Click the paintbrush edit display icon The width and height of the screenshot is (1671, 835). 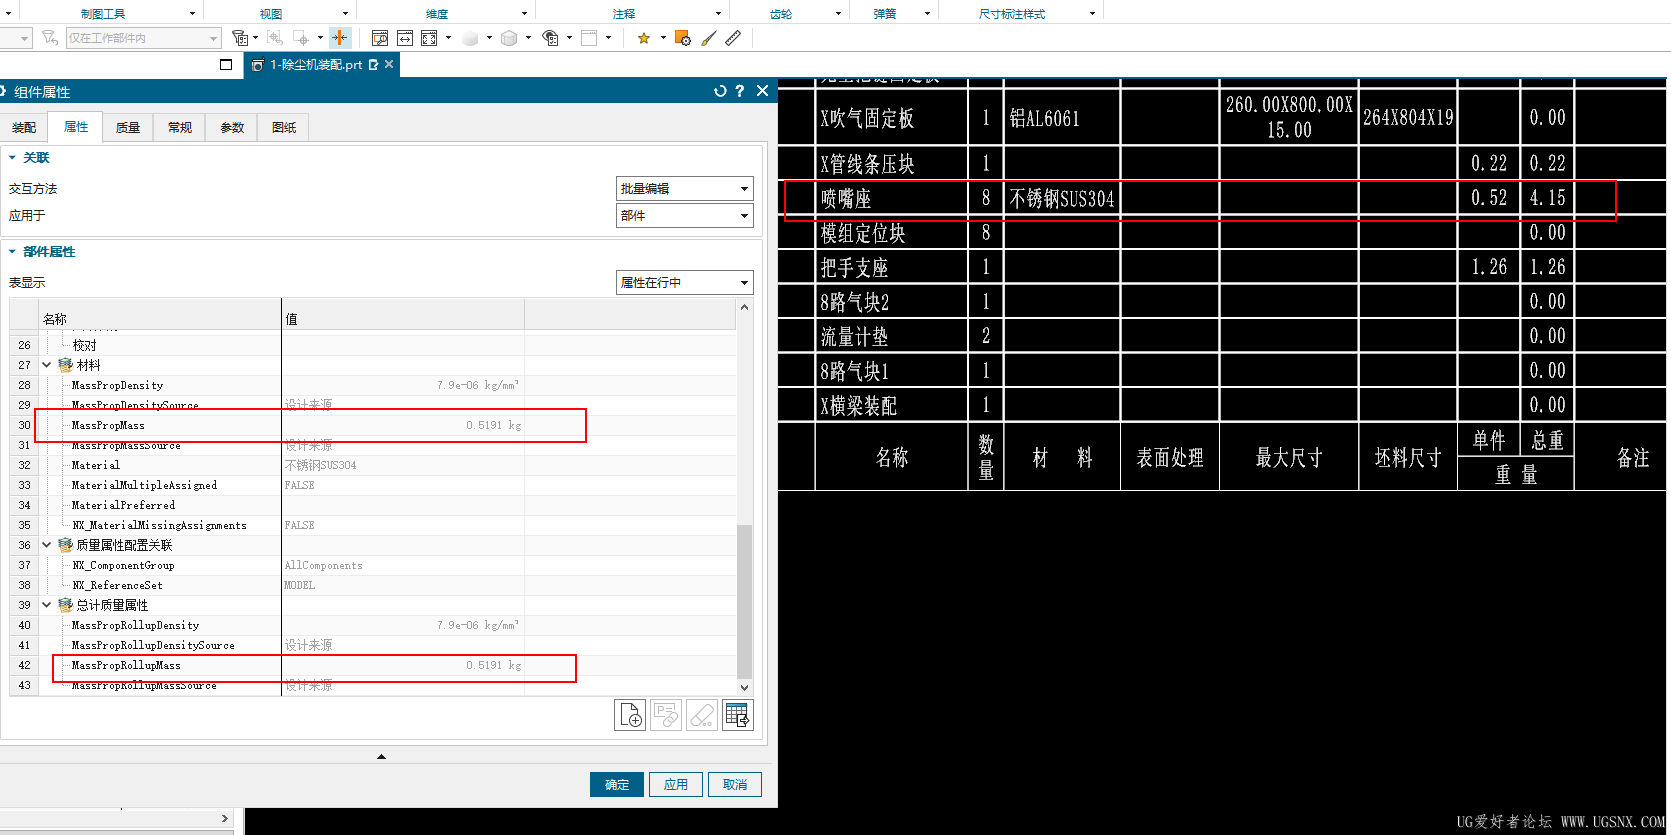coord(709,38)
